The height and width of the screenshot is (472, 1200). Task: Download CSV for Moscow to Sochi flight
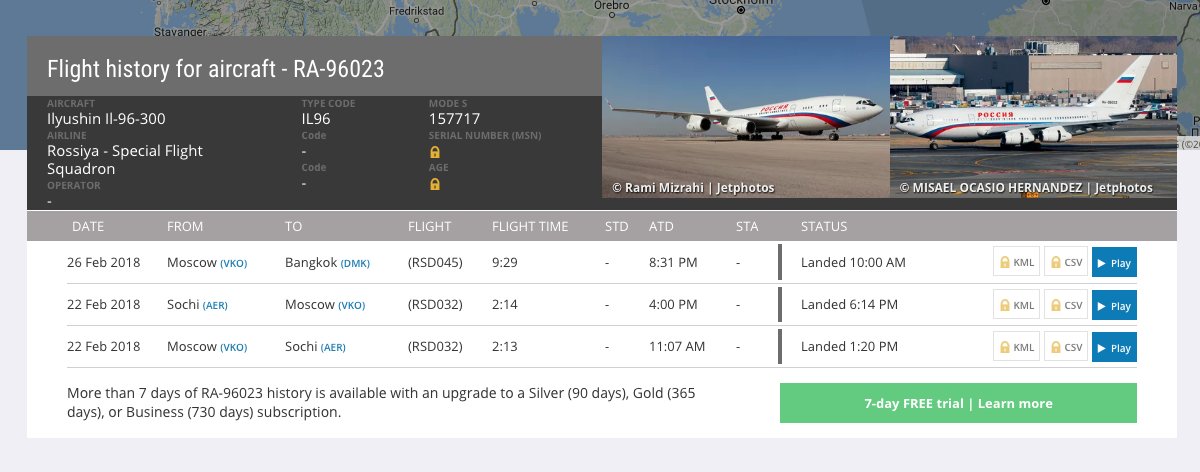1066,347
